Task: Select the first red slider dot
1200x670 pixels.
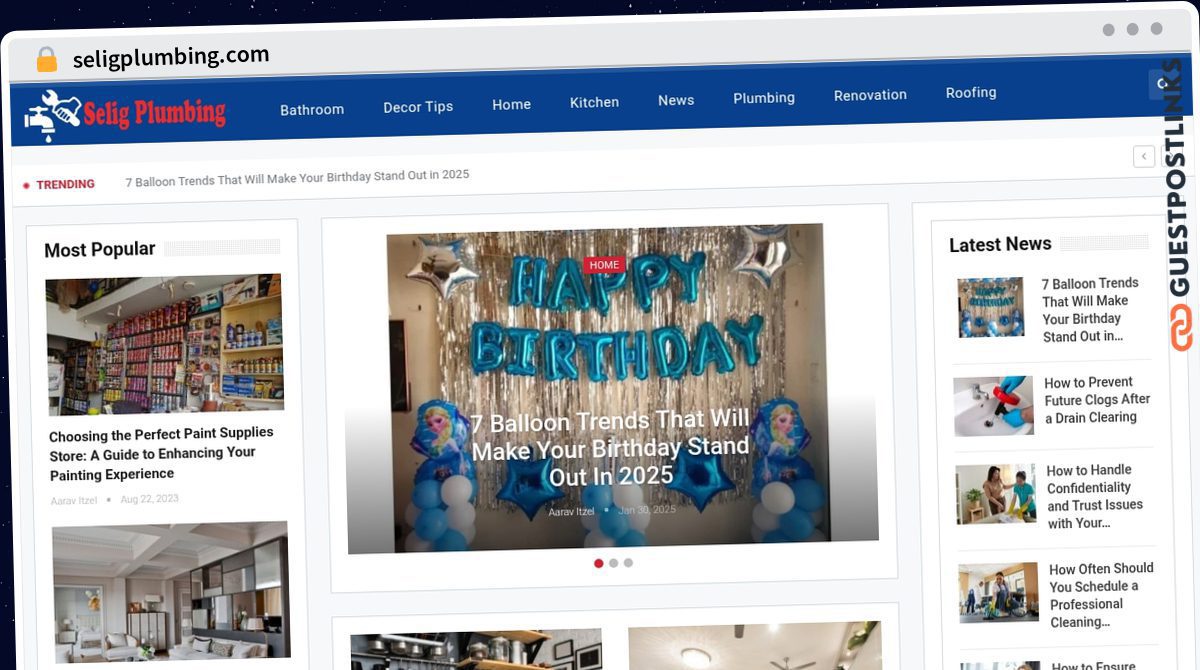Action: [x=598, y=563]
